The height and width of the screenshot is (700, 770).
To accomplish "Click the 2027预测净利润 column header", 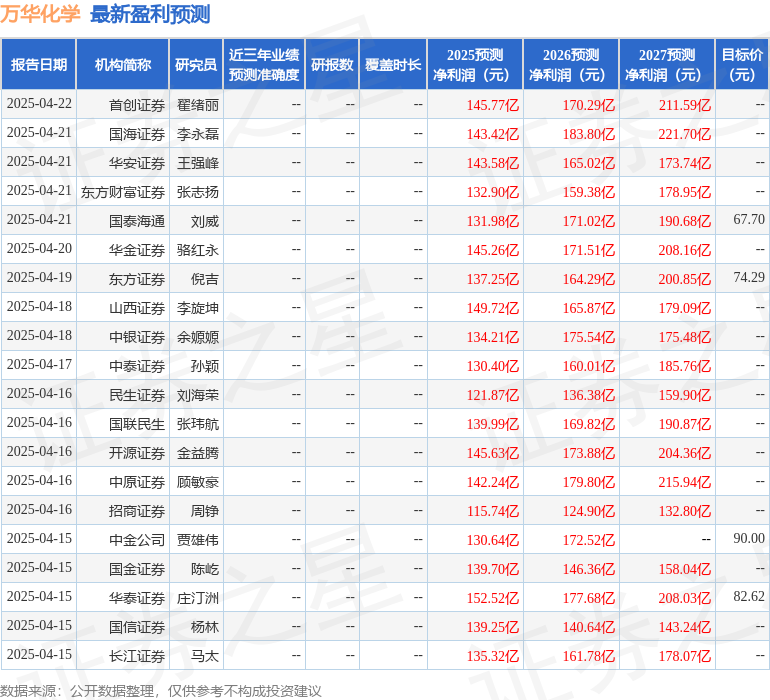I will [666, 65].
